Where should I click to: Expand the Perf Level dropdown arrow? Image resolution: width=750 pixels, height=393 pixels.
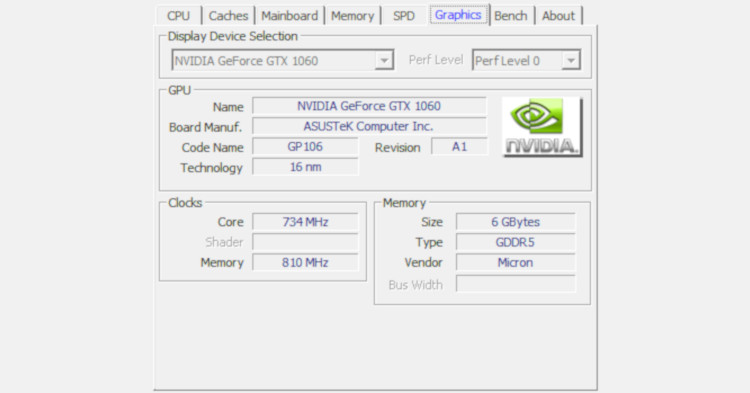pos(571,61)
